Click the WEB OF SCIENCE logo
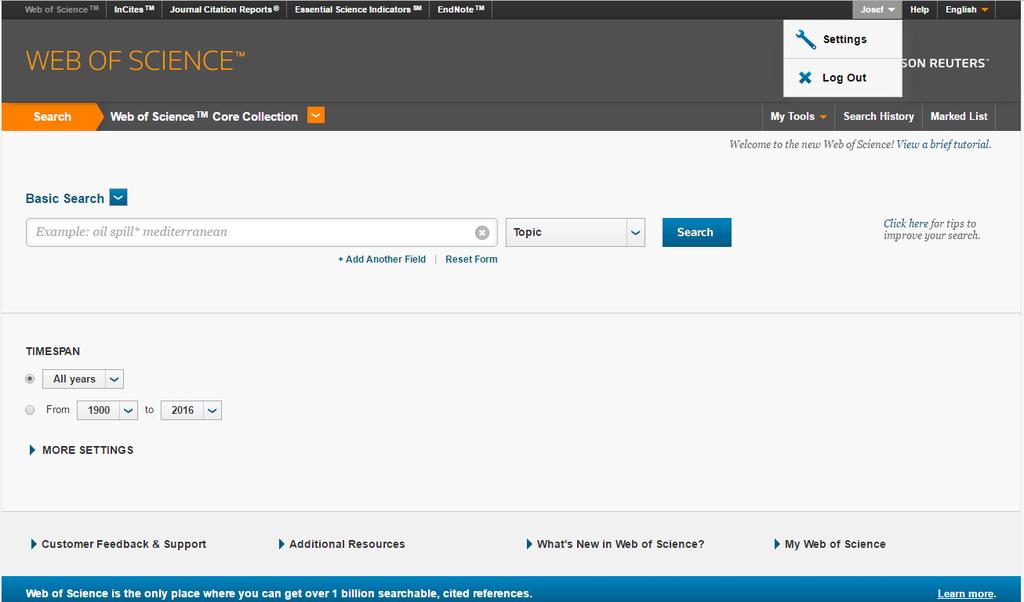Image resolution: width=1024 pixels, height=602 pixels. 135,61
